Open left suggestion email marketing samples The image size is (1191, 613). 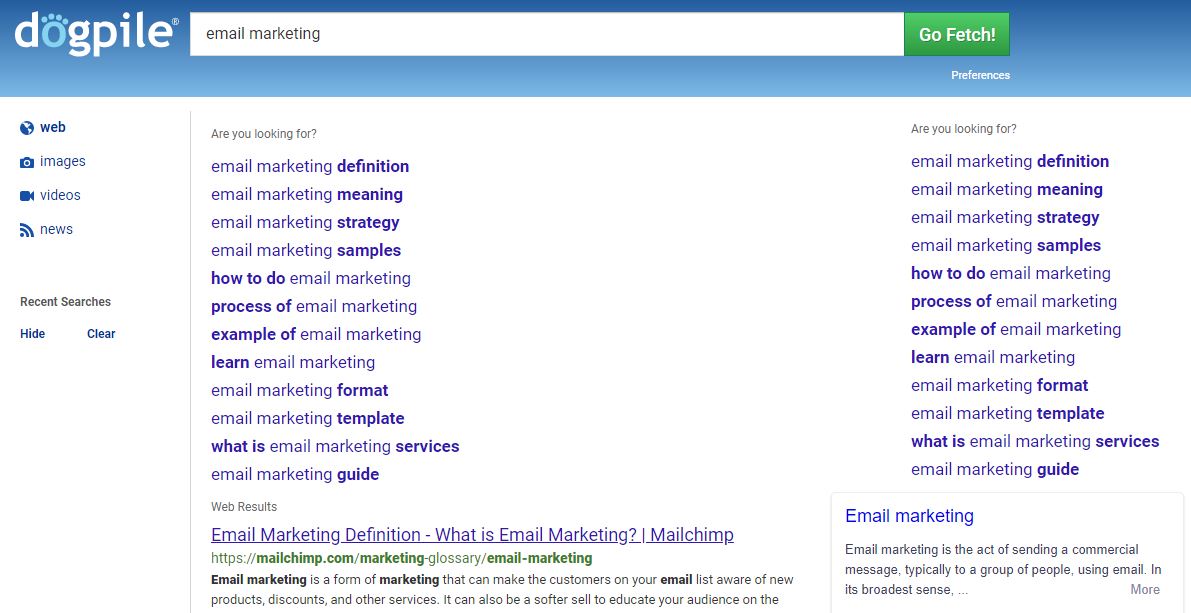coord(306,251)
